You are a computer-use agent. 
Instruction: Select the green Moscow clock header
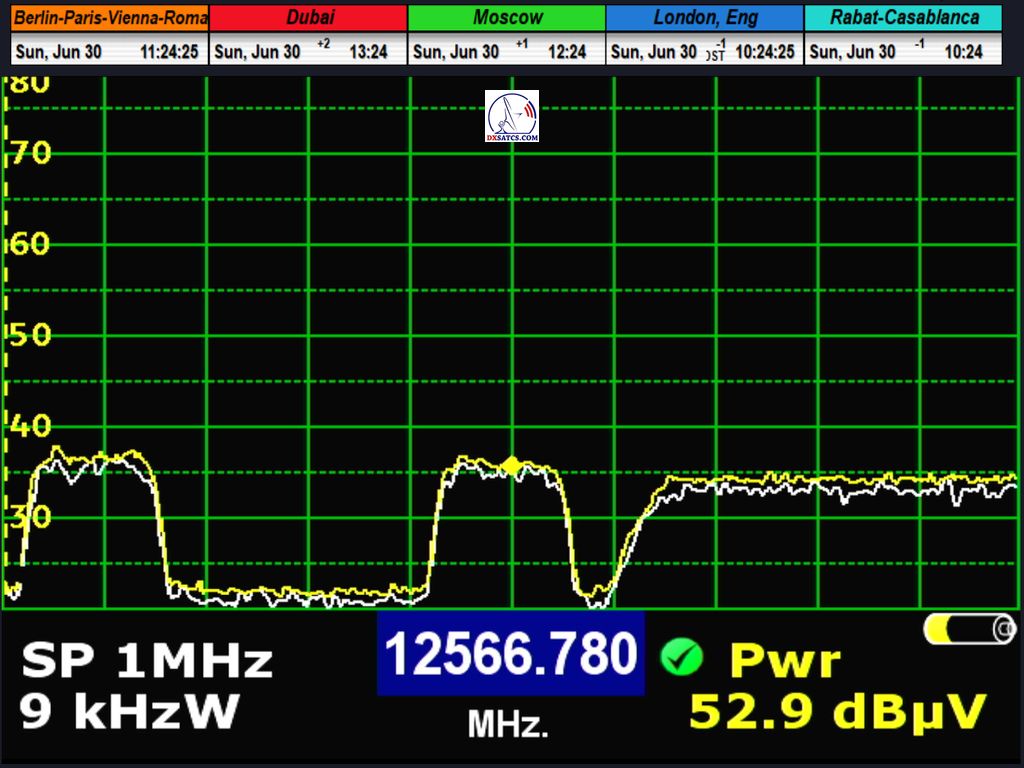coord(507,18)
